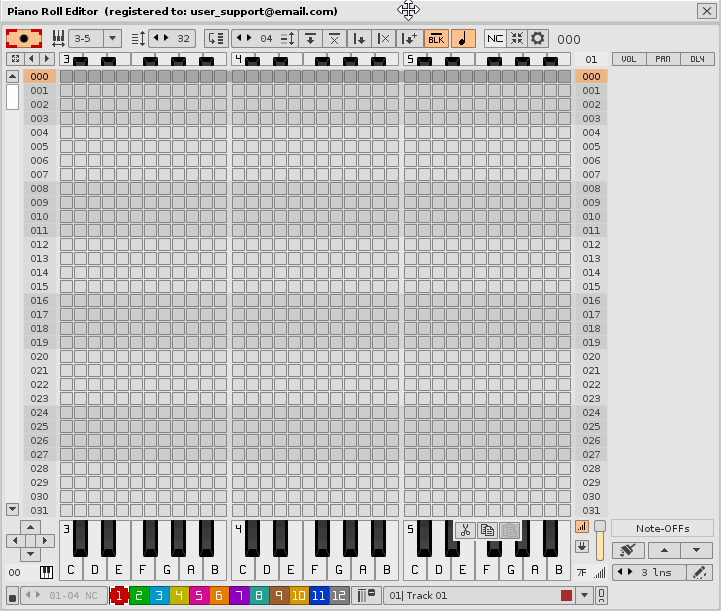Click the follow cursor lines icon
Viewport: 721px width, 611px height.
(216, 39)
